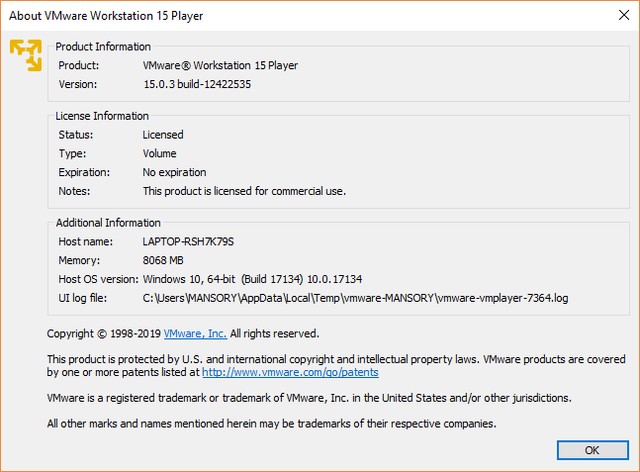Screen dimensions: 640x472
Task: Click the Licensed status value
Action: (163, 135)
